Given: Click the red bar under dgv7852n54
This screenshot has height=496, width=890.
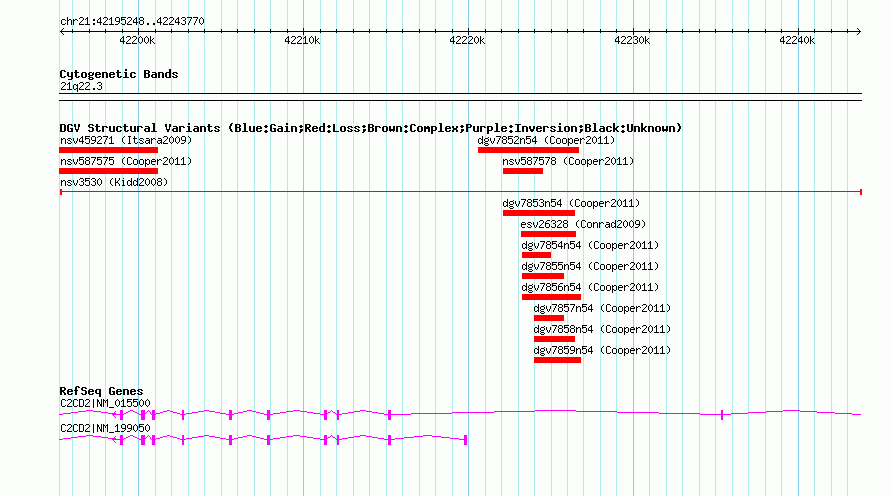Looking at the screenshot, I should click(x=528, y=150).
